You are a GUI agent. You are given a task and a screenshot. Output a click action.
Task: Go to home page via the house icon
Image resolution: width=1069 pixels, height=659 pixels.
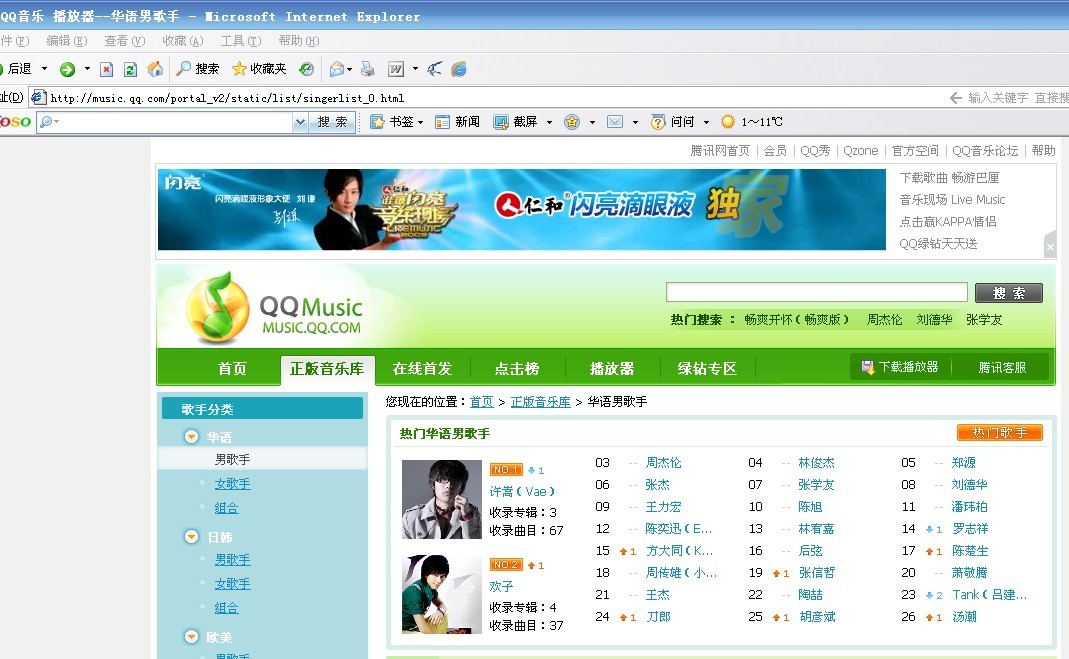click(155, 69)
